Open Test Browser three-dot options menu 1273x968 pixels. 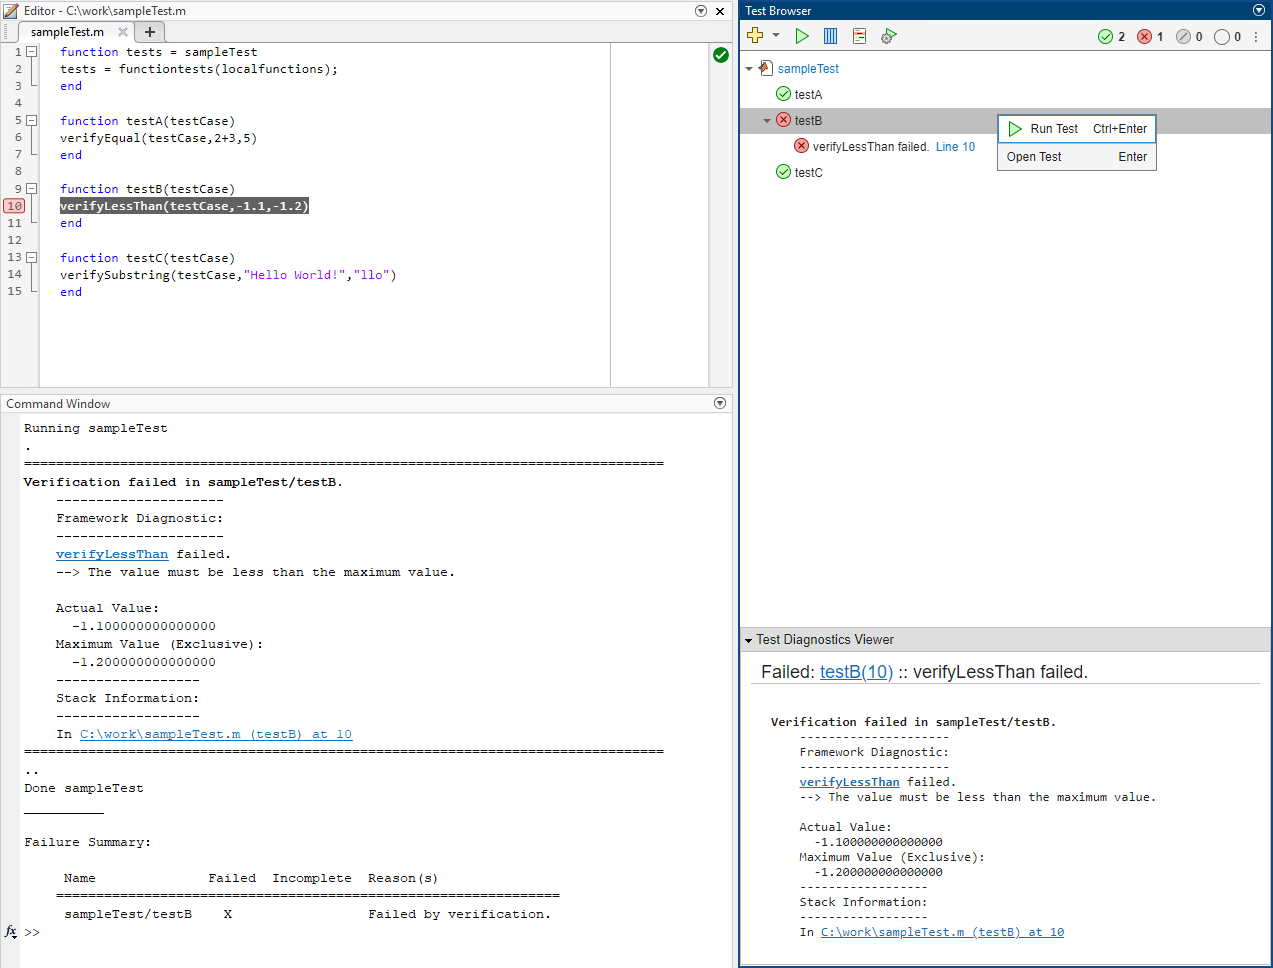coord(1256,37)
